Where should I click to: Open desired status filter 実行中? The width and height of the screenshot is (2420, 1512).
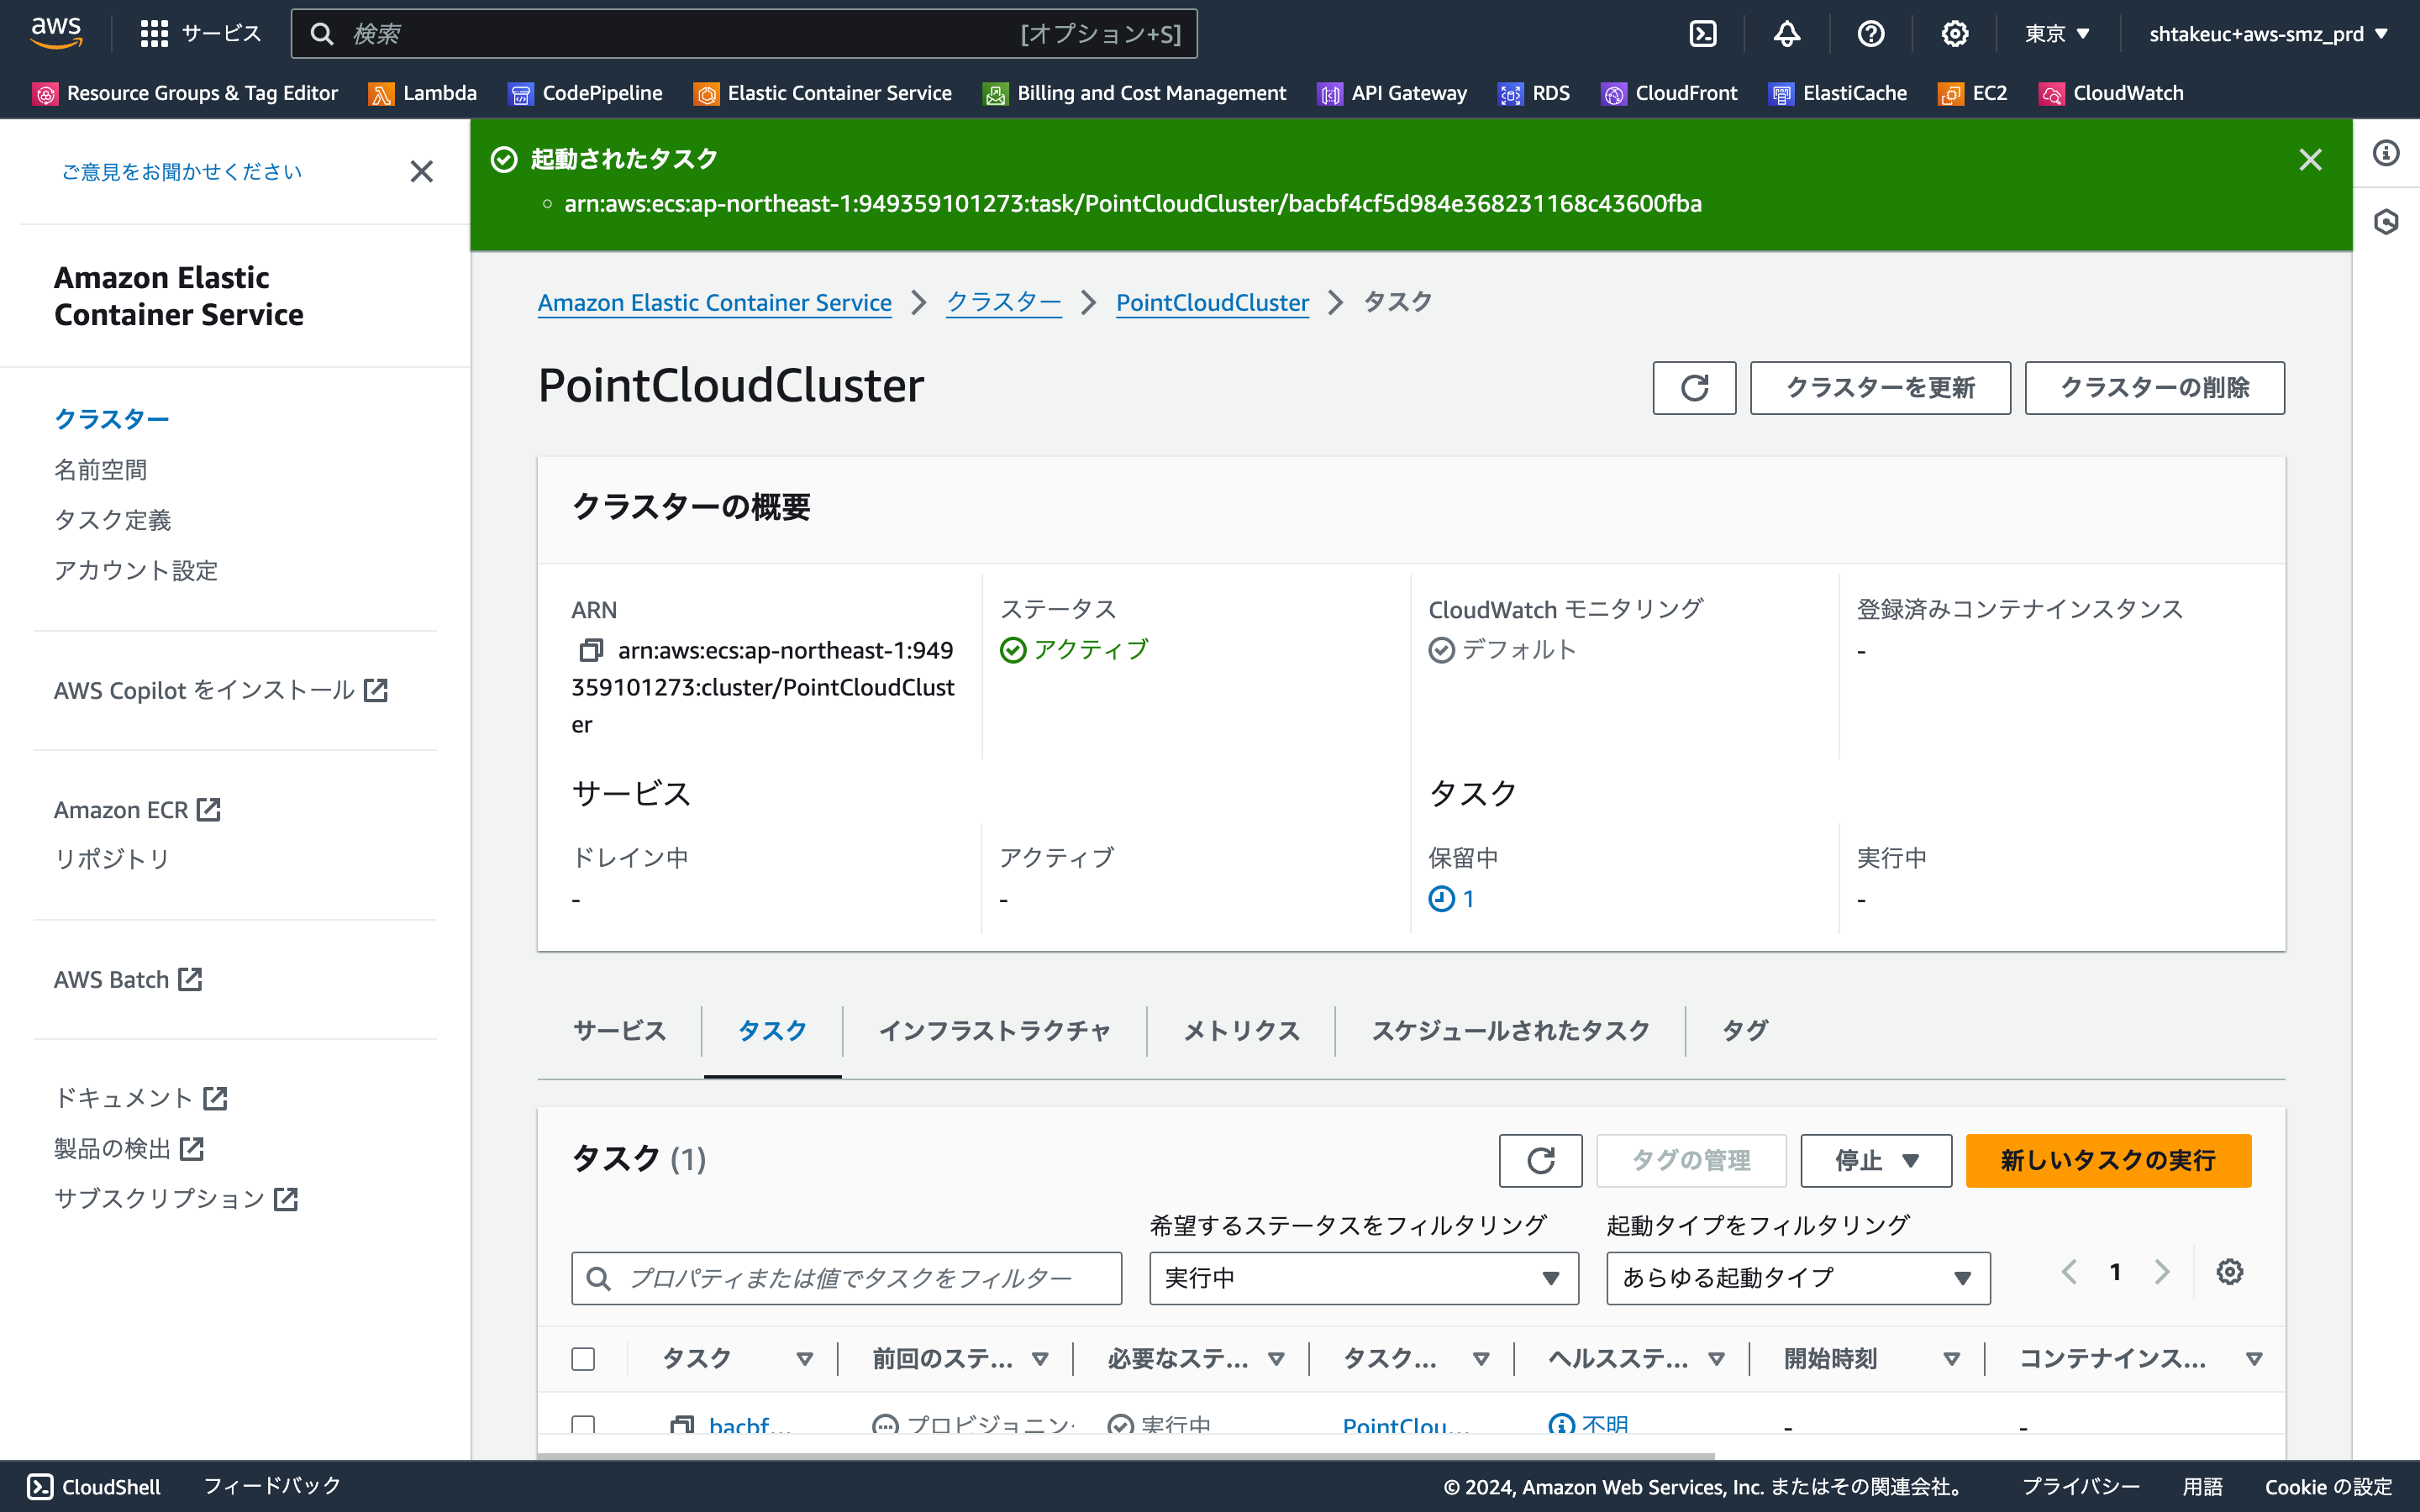pyautogui.click(x=1364, y=1278)
